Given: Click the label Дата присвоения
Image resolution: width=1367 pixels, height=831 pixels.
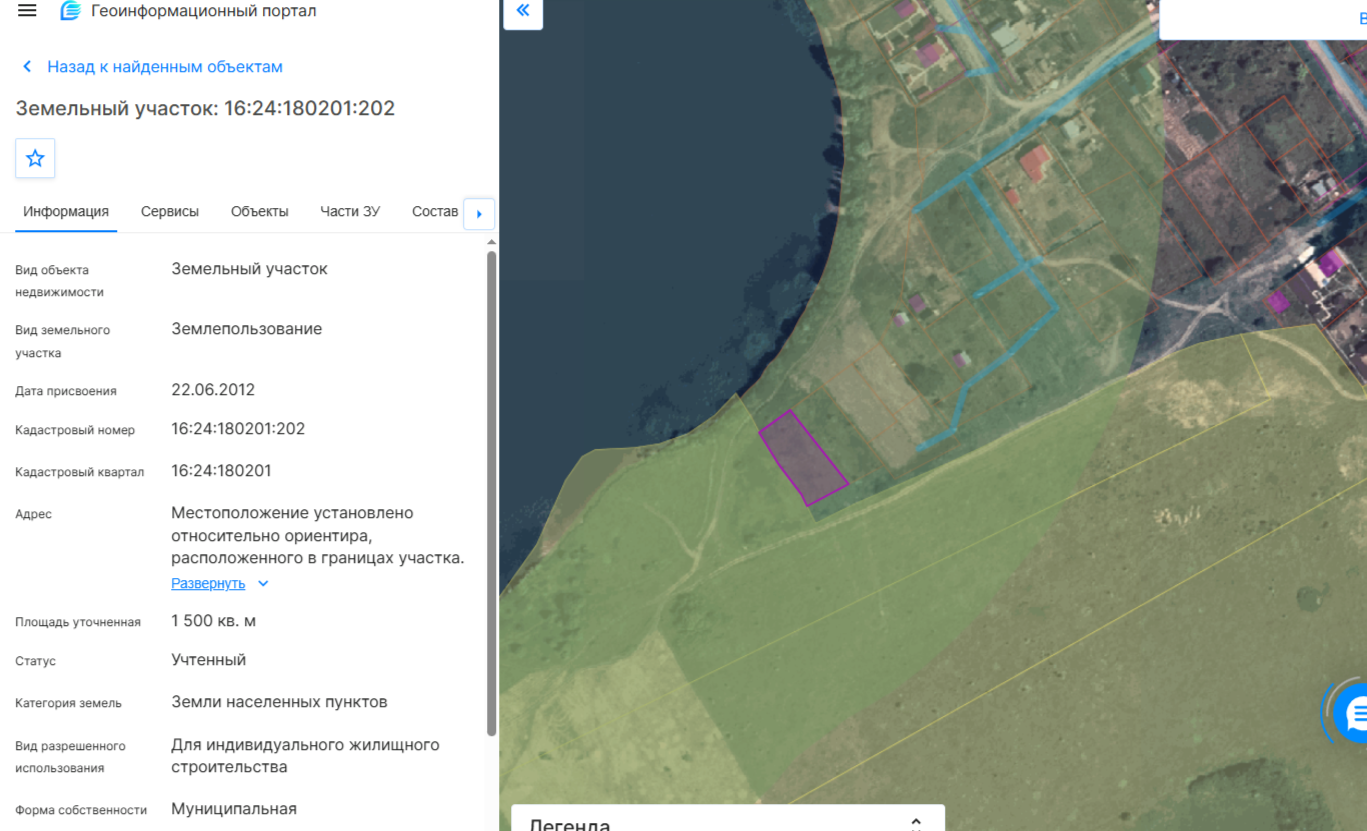Looking at the screenshot, I should (x=66, y=391).
